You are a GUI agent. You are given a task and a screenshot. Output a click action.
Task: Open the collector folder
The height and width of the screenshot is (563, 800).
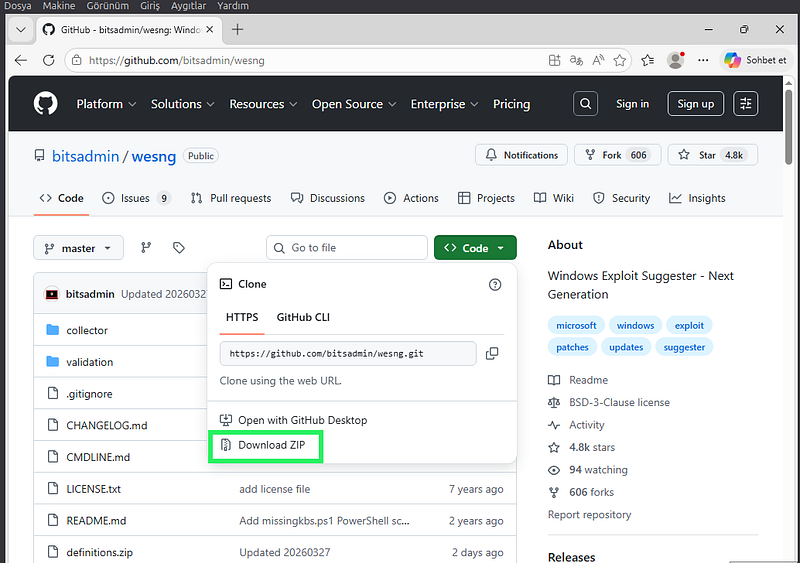(87, 330)
